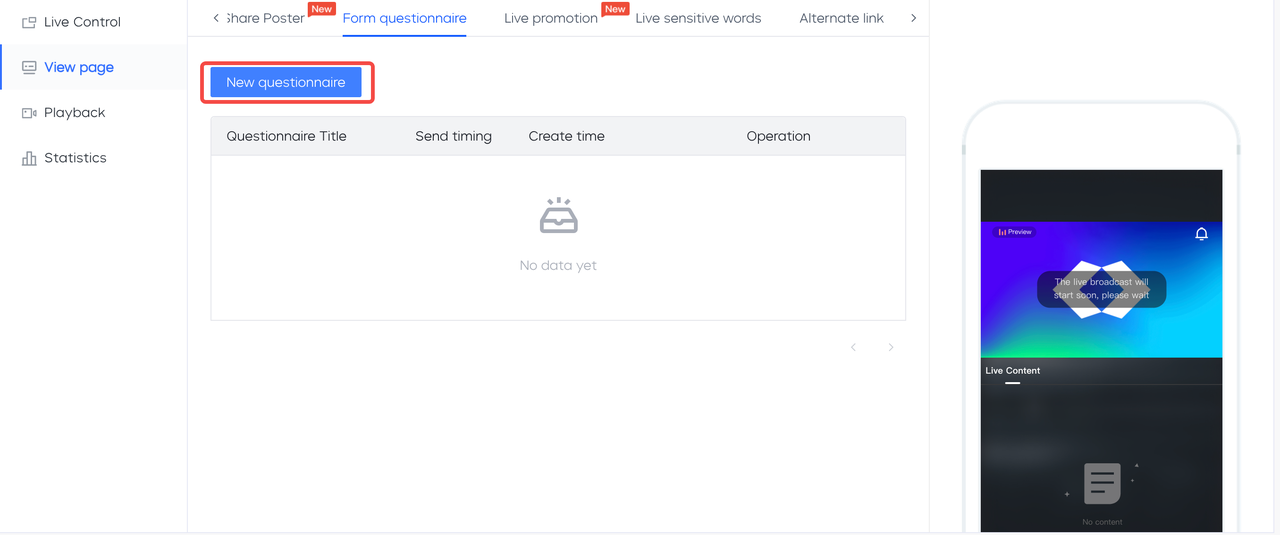Switch to Live sensitive words tab

[698, 18]
